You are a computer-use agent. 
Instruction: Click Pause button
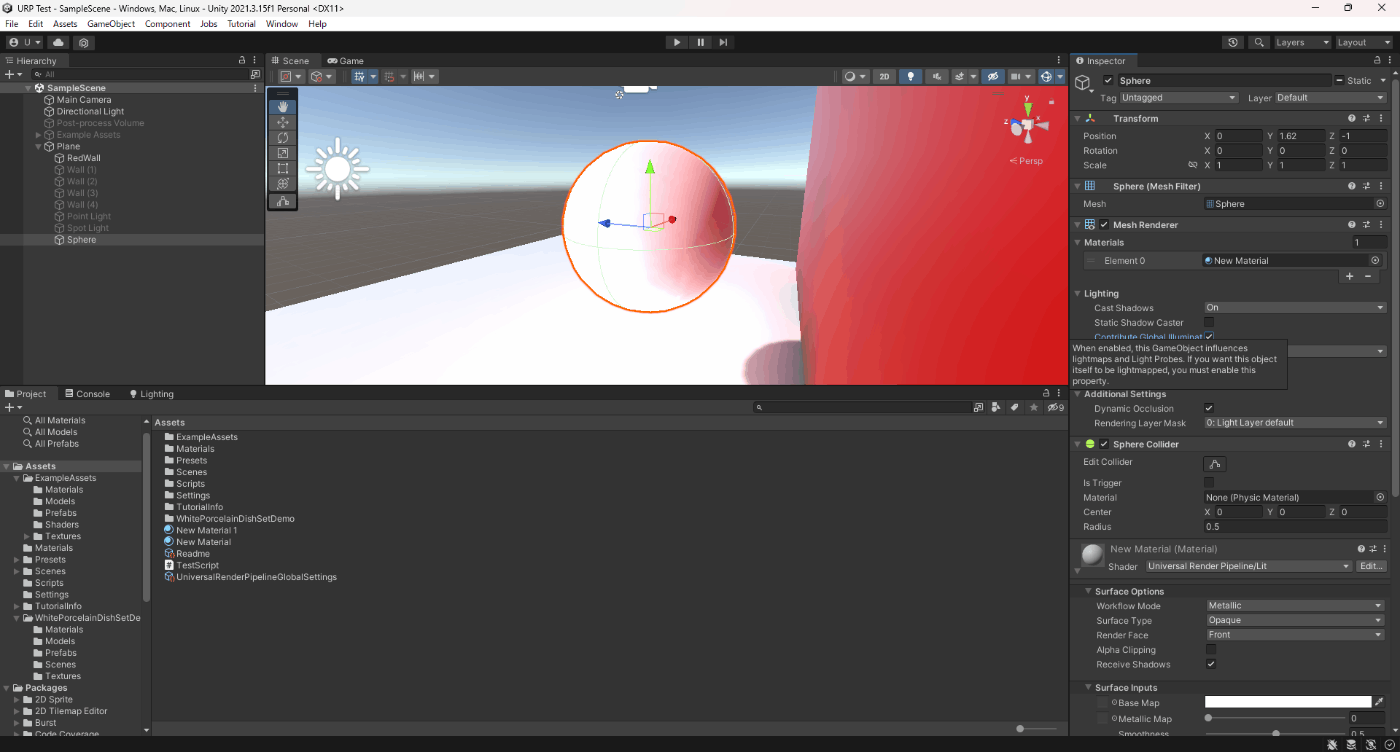coord(700,43)
